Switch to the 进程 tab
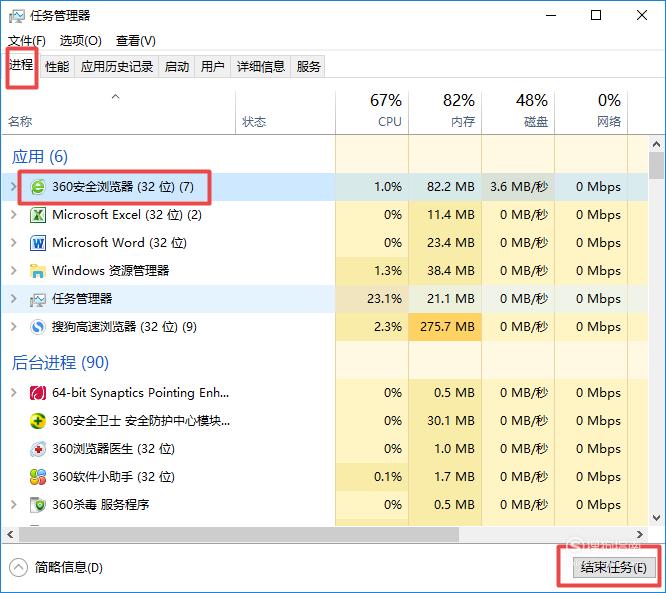The width and height of the screenshot is (666, 593). point(21,65)
